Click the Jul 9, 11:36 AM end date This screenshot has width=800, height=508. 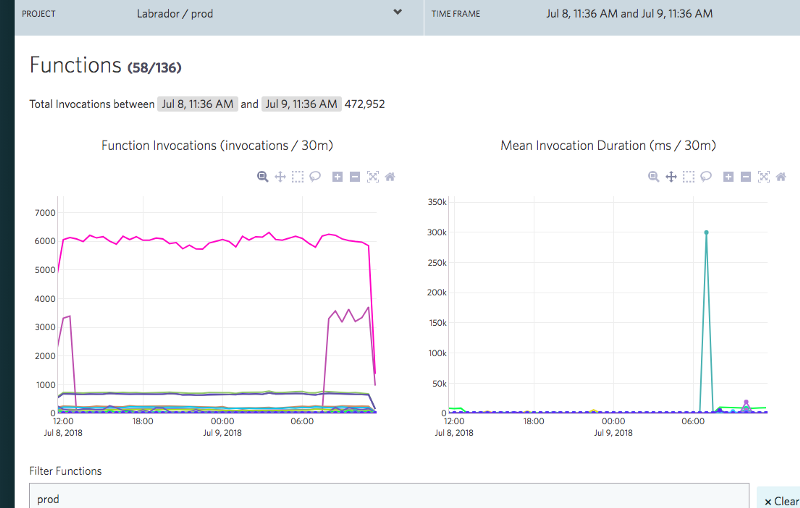click(301, 104)
